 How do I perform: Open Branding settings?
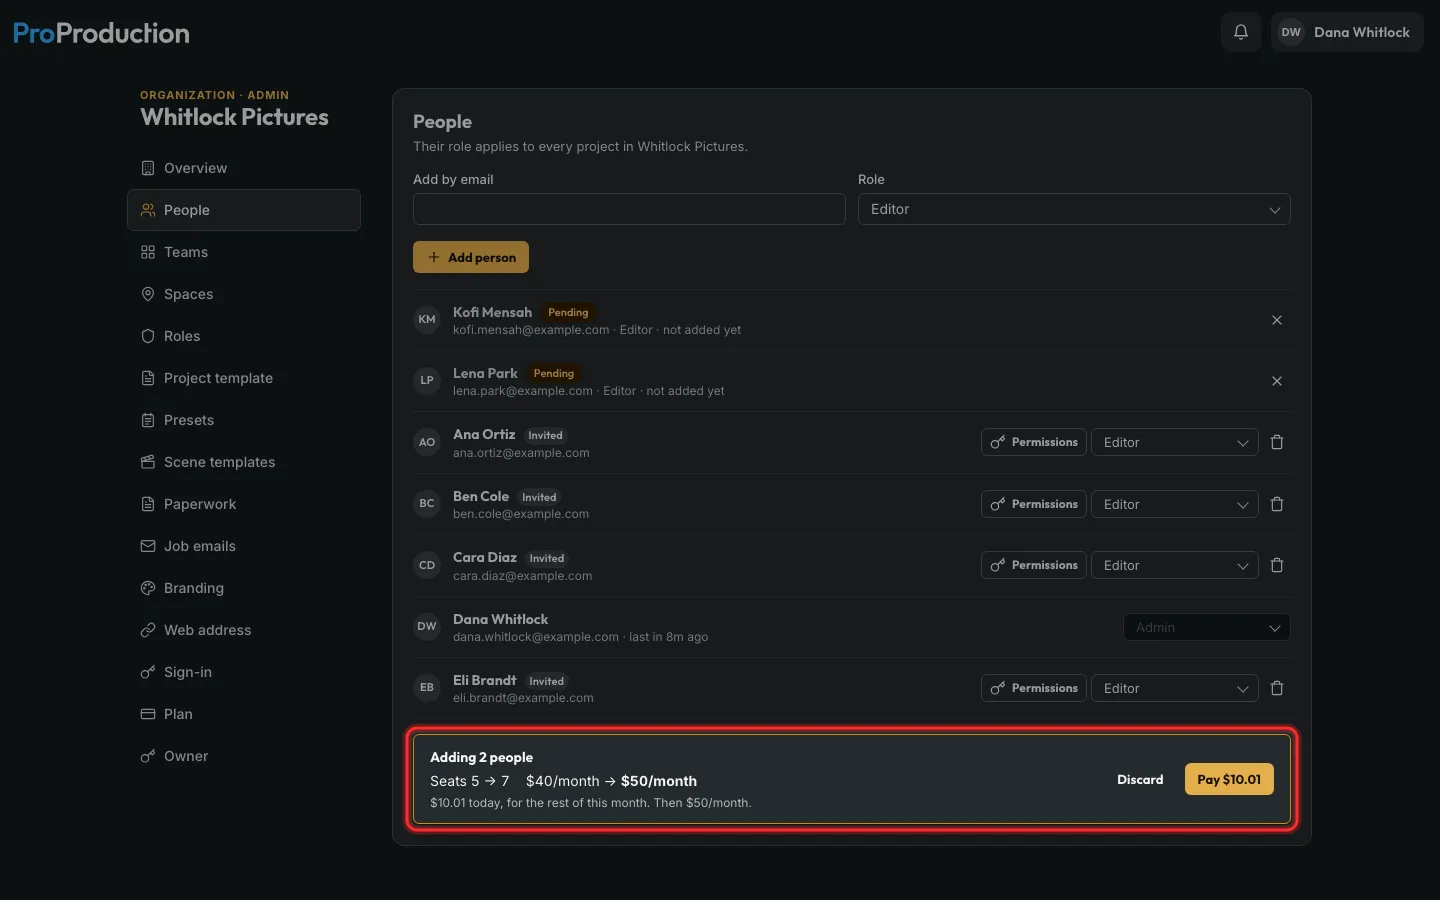click(244, 588)
